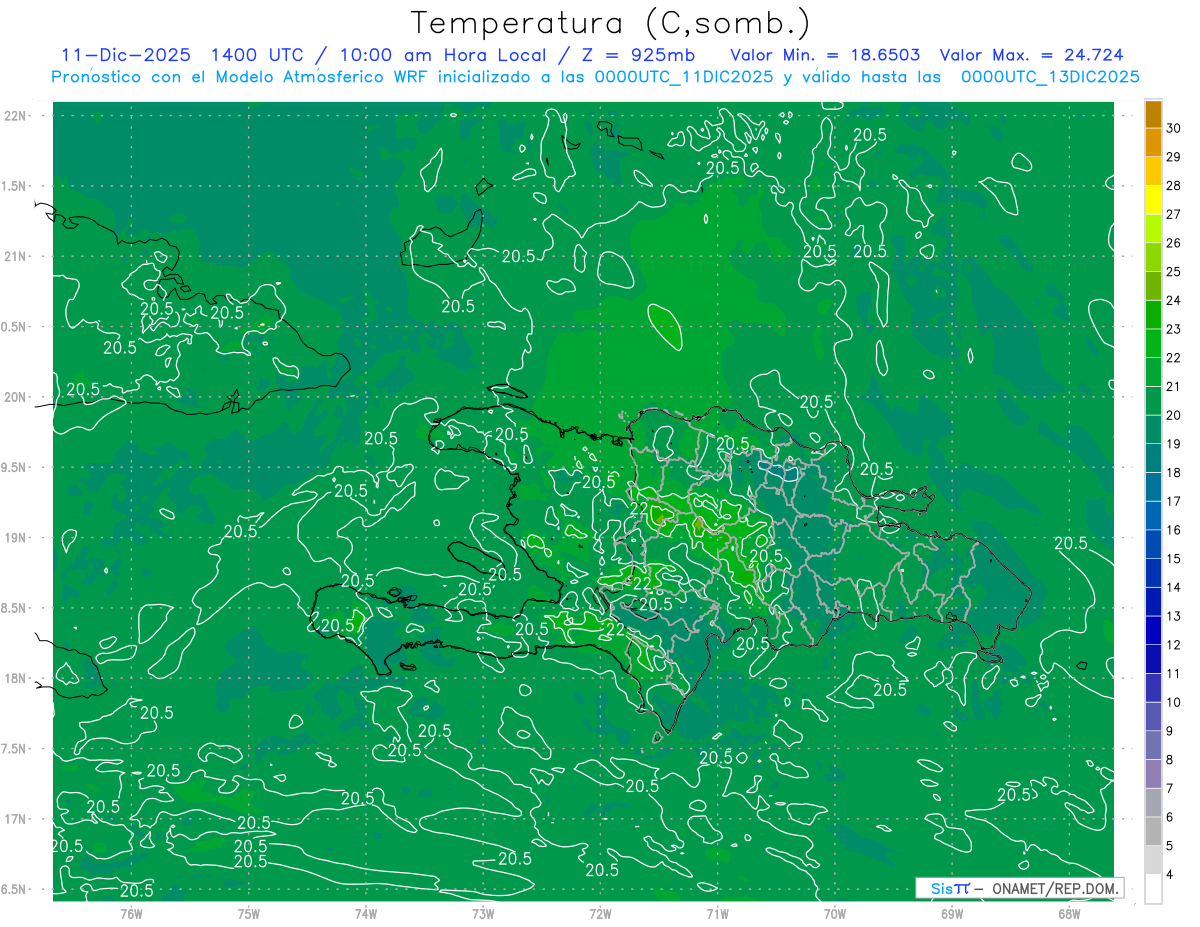Click the yellow legend swatch between 27 and 28
The width and height of the screenshot is (1200, 927).
pyautogui.click(x=1154, y=200)
